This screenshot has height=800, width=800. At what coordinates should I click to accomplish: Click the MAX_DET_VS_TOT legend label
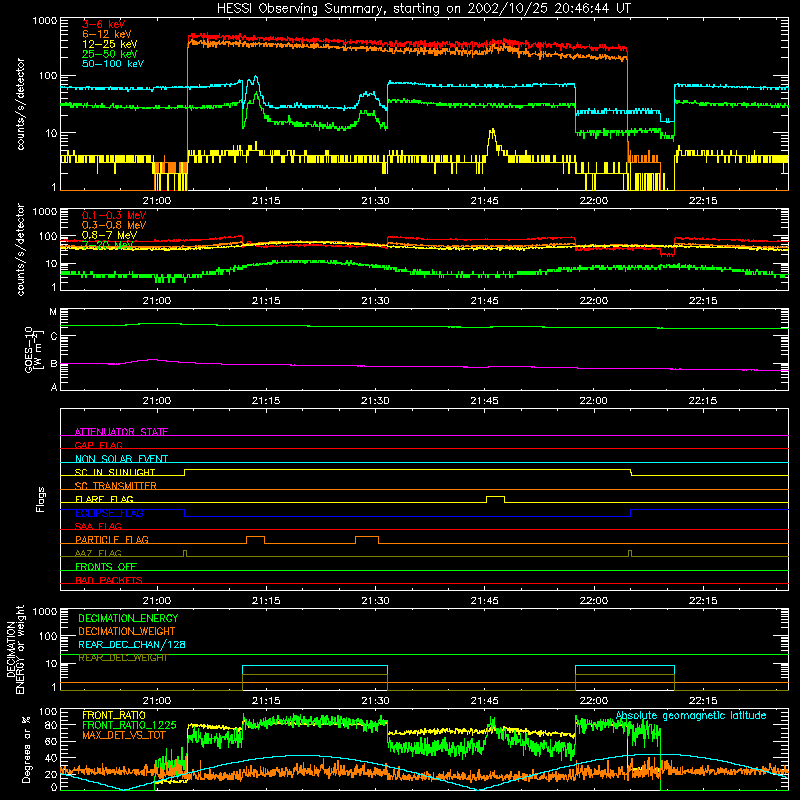coord(123,735)
